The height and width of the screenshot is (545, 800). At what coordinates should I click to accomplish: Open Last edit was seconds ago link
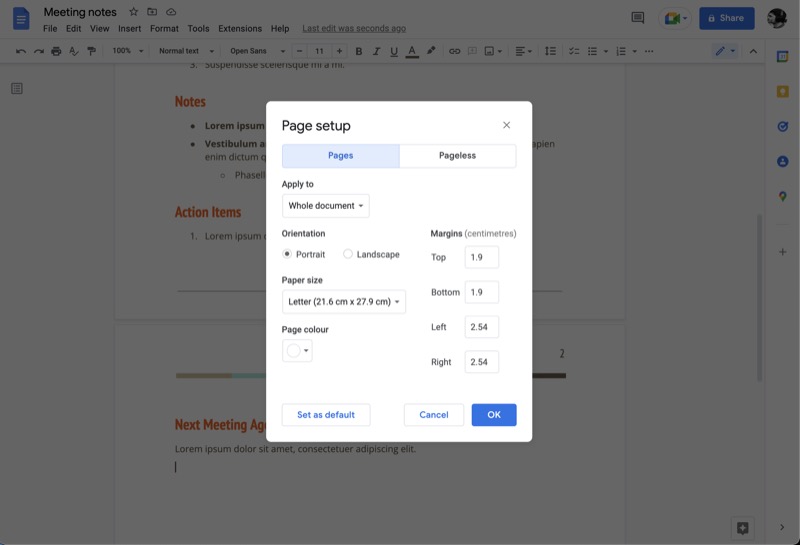click(354, 29)
